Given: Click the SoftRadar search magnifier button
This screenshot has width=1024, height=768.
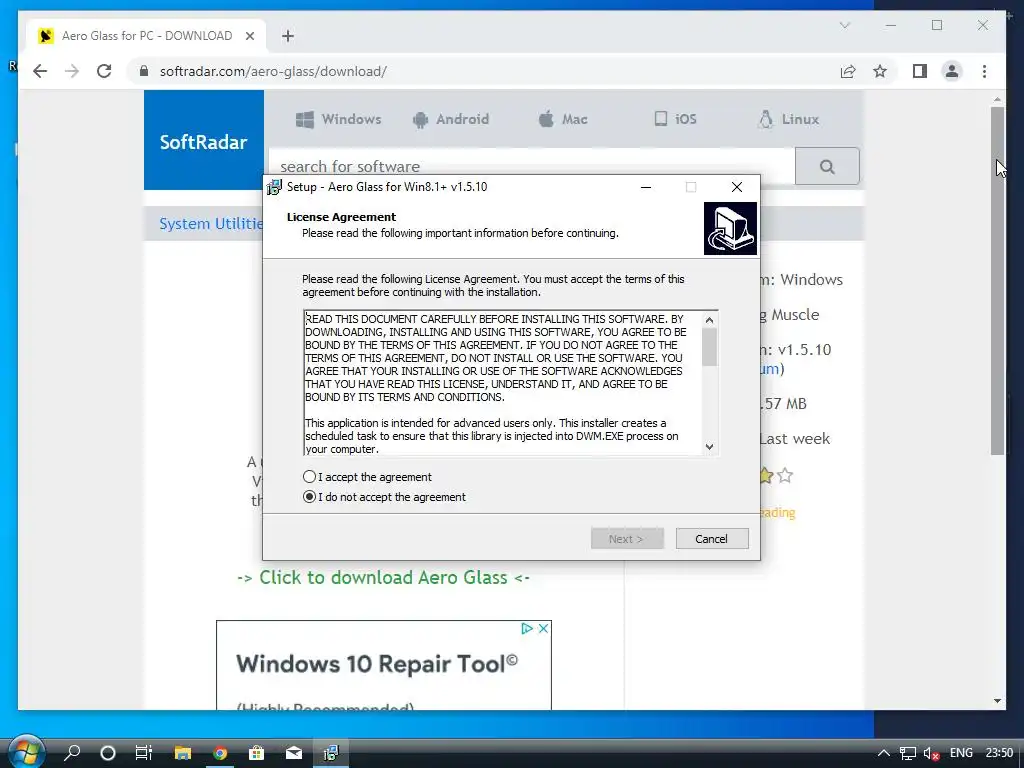Looking at the screenshot, I should (827, 167).
